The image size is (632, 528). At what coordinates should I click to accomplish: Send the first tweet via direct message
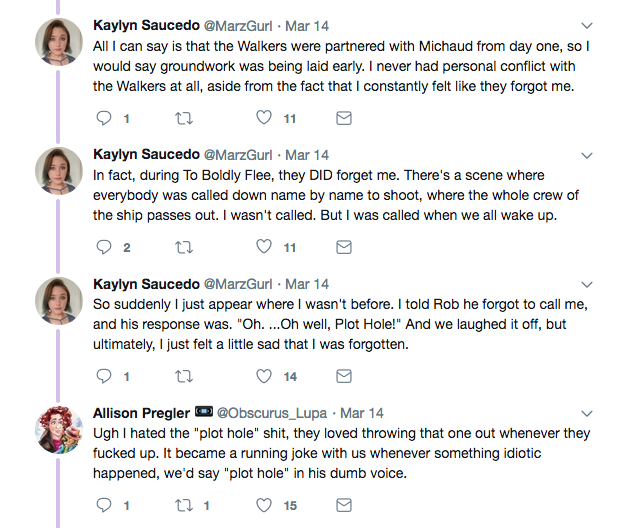coord(343,118)
